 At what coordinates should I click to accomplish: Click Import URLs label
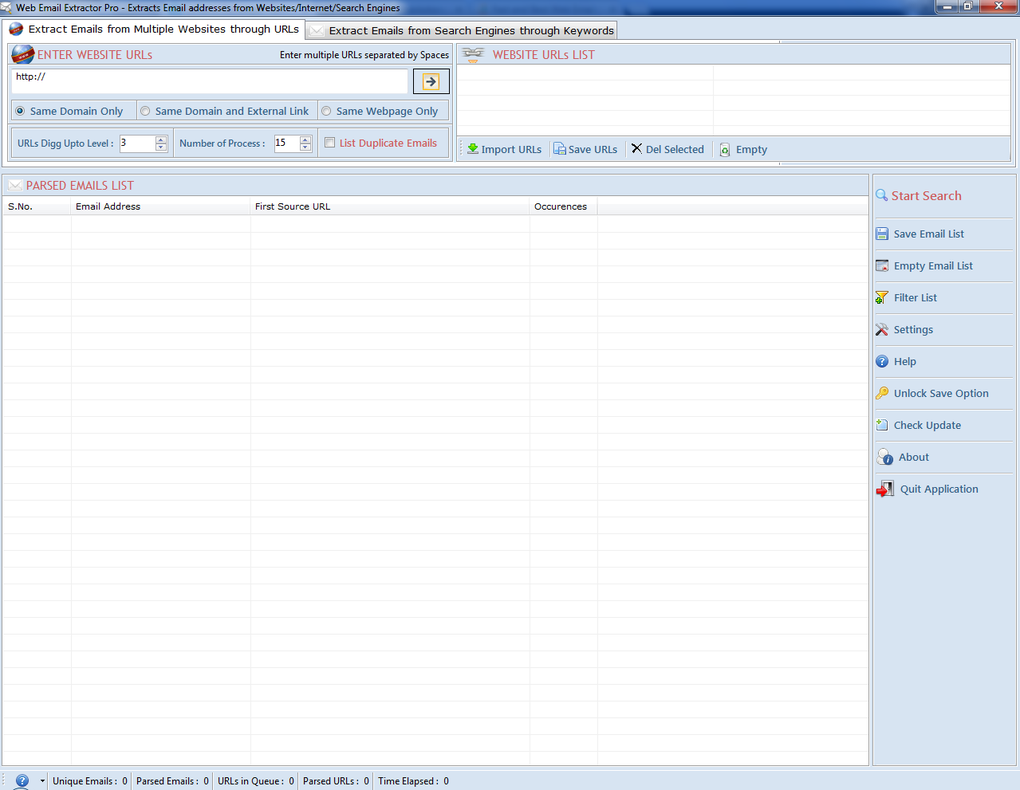[x=511, y=149]
